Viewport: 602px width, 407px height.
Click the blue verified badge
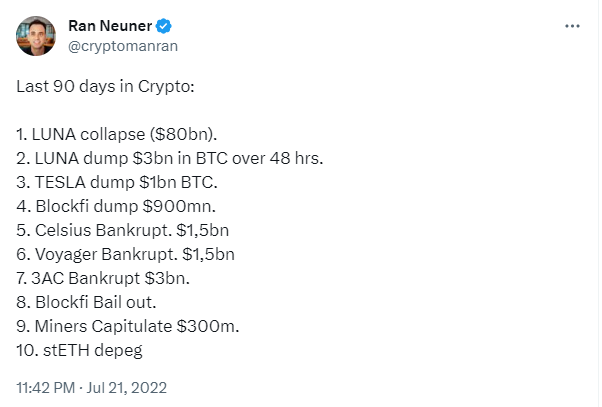164,26
